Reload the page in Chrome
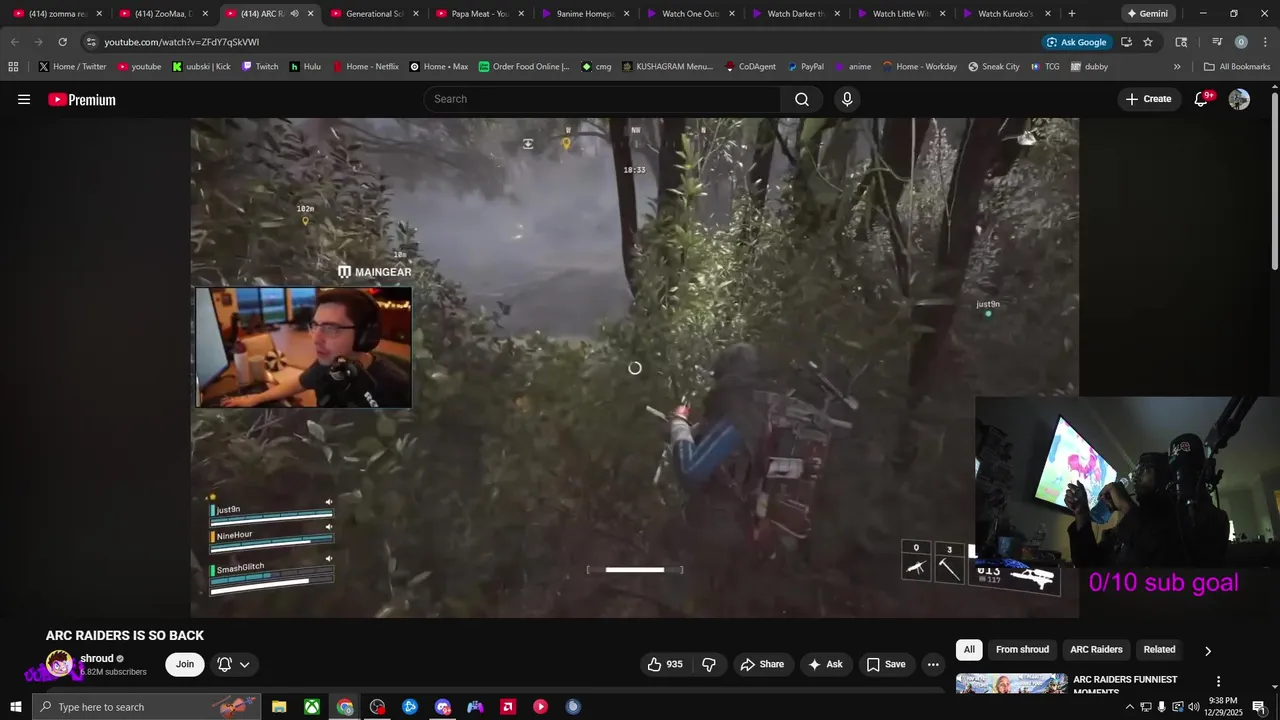The width and height of the screenshot is (1280, 720). click(x=62, y=42)
